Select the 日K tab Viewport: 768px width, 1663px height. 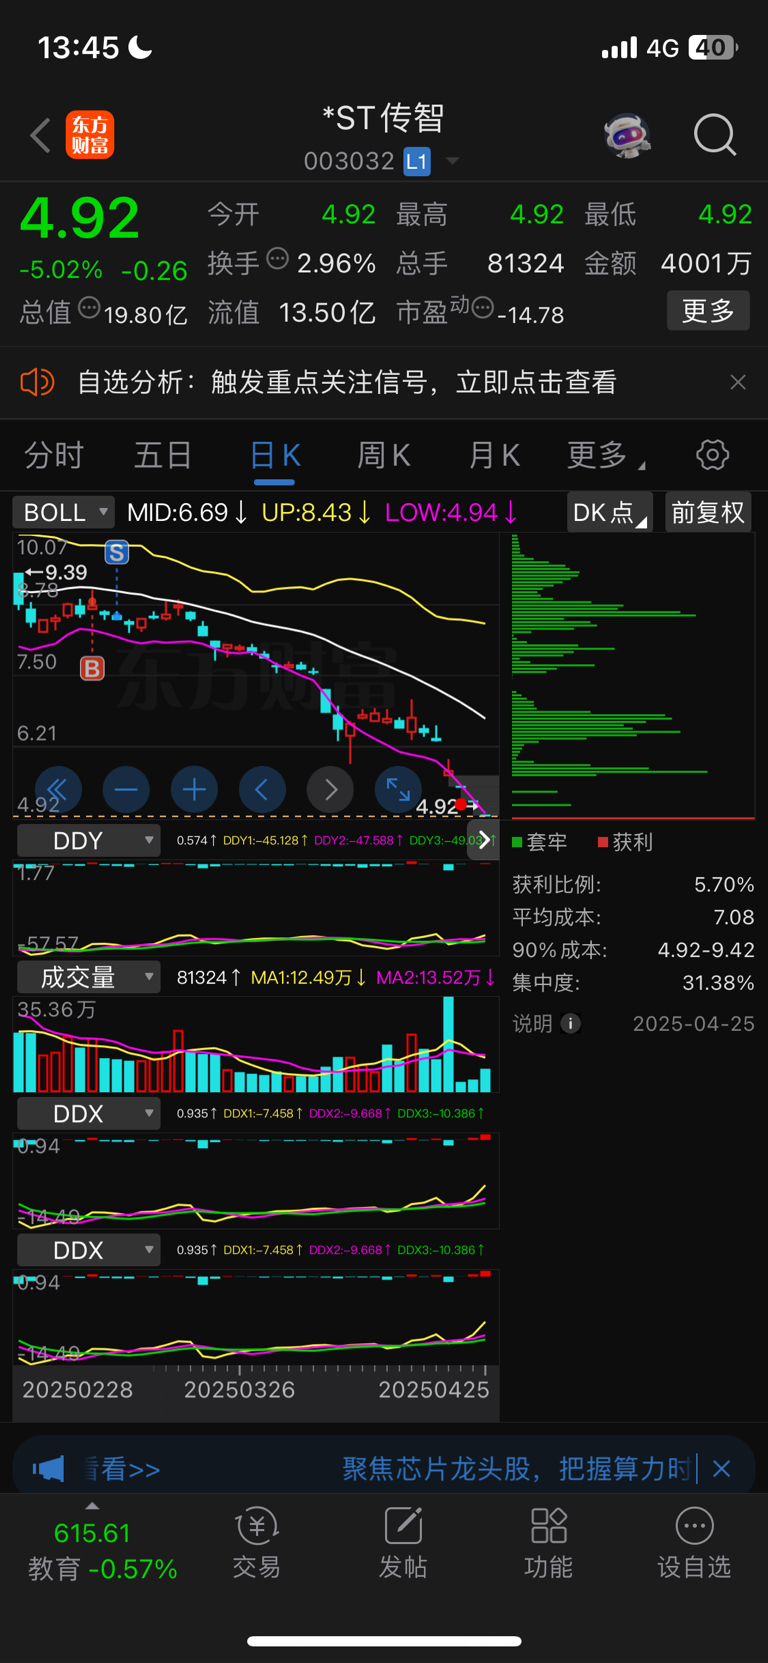[x=274, y=456]
